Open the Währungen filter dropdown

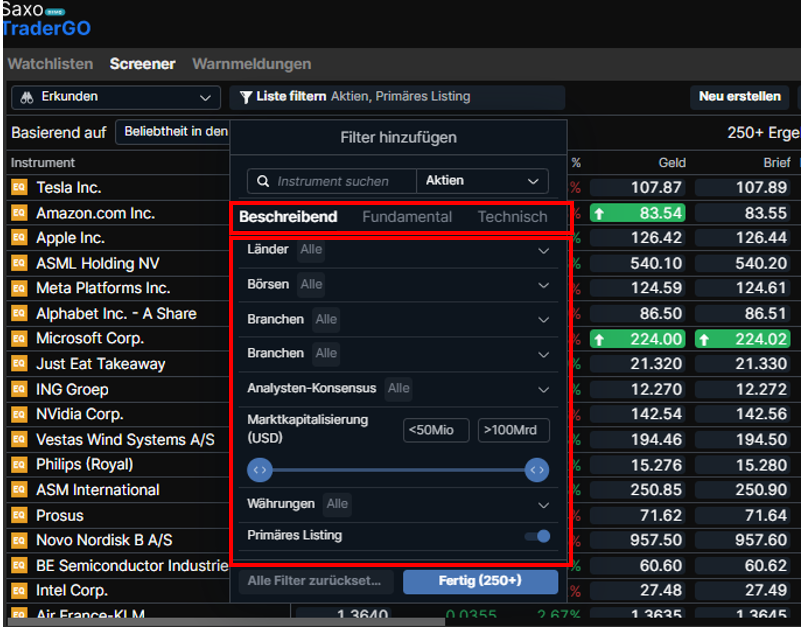pos(543,505)
